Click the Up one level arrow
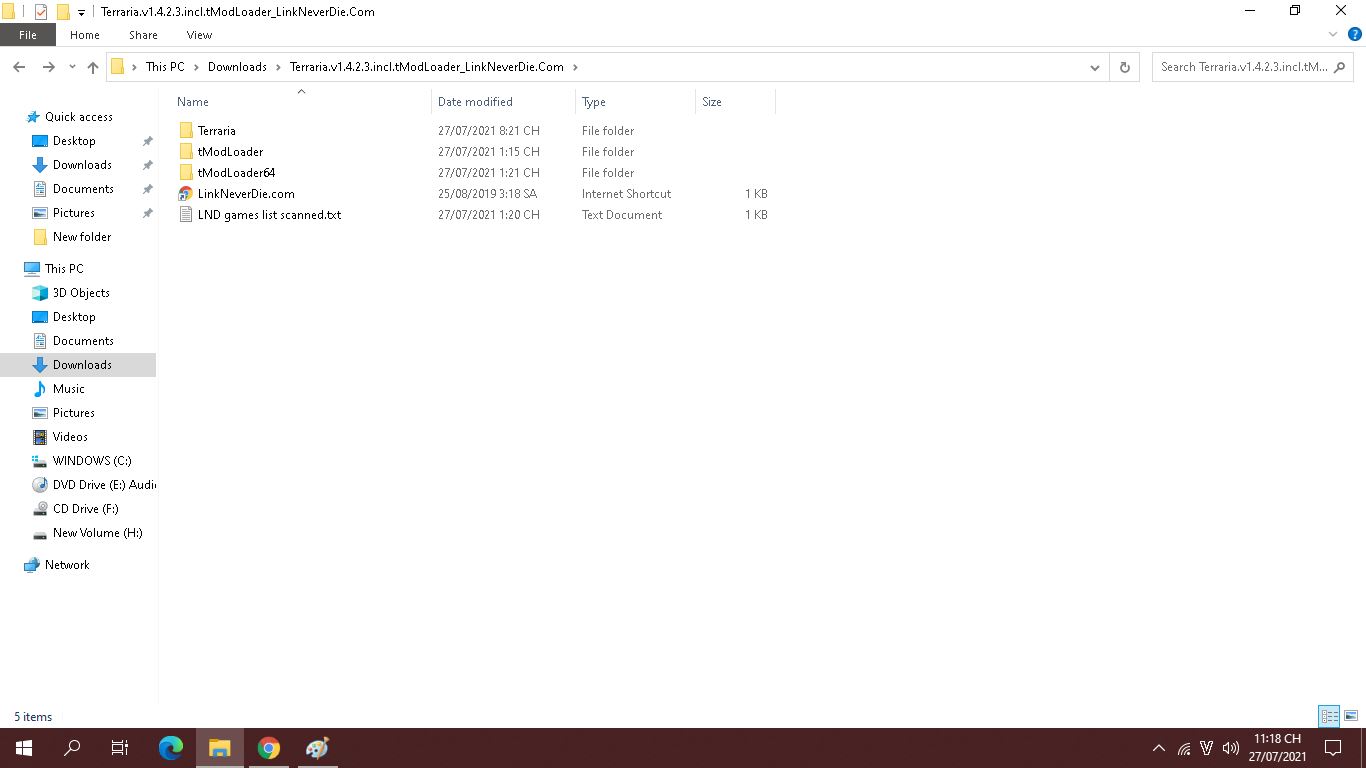The image size is (1366, 768). point(93,67)
